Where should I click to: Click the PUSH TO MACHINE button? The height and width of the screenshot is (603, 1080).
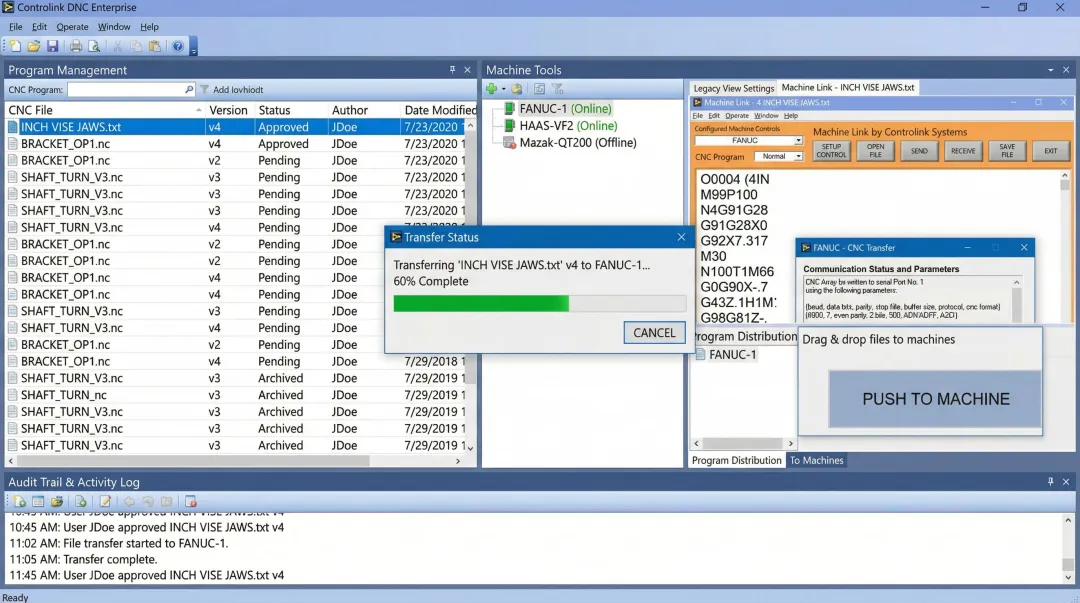[934, 399]
